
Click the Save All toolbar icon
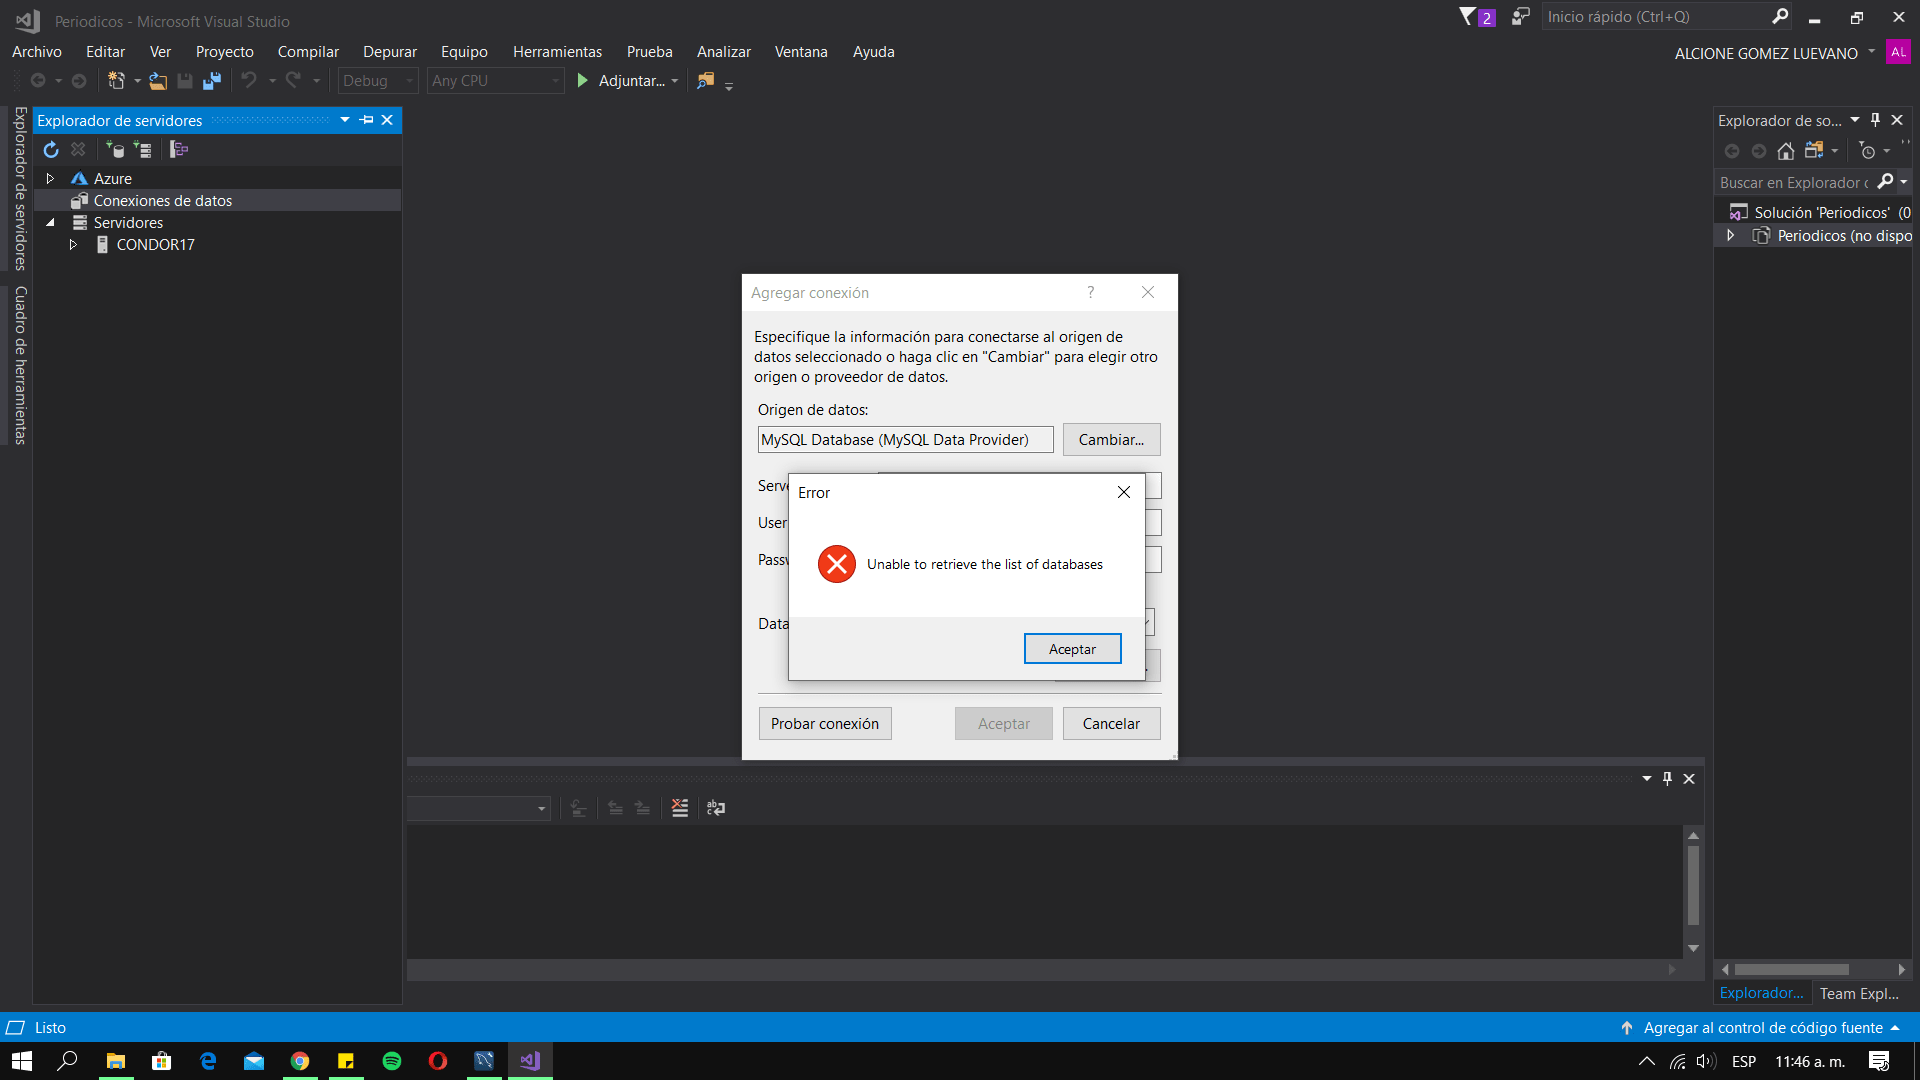[212, 81]
